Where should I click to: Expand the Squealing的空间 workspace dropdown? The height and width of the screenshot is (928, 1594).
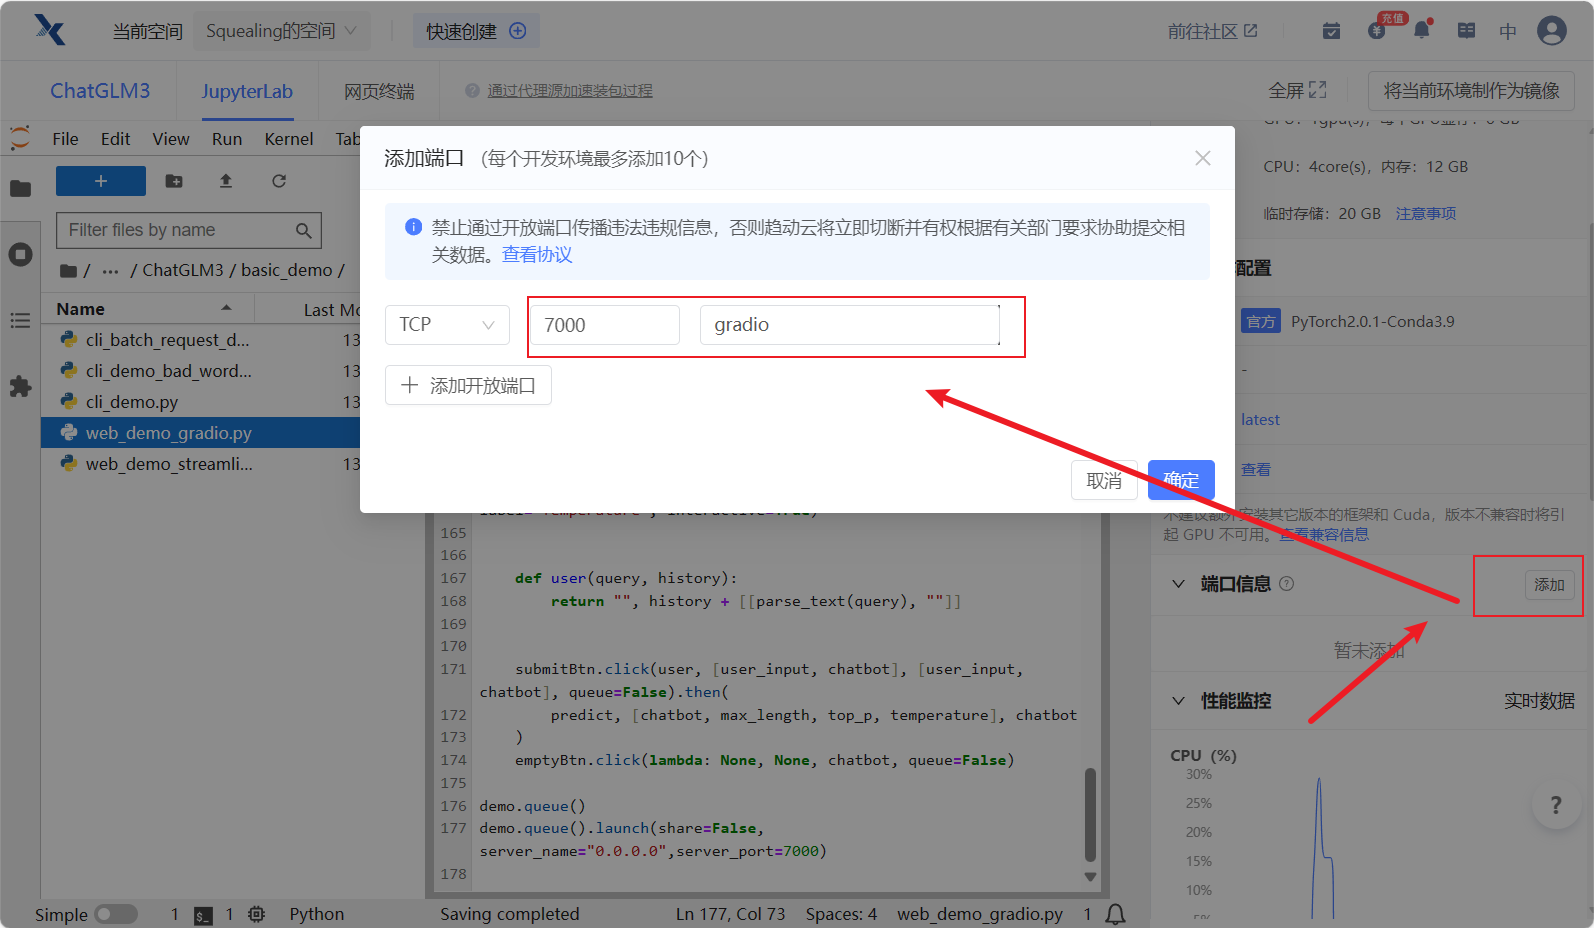tap(281, 31)
